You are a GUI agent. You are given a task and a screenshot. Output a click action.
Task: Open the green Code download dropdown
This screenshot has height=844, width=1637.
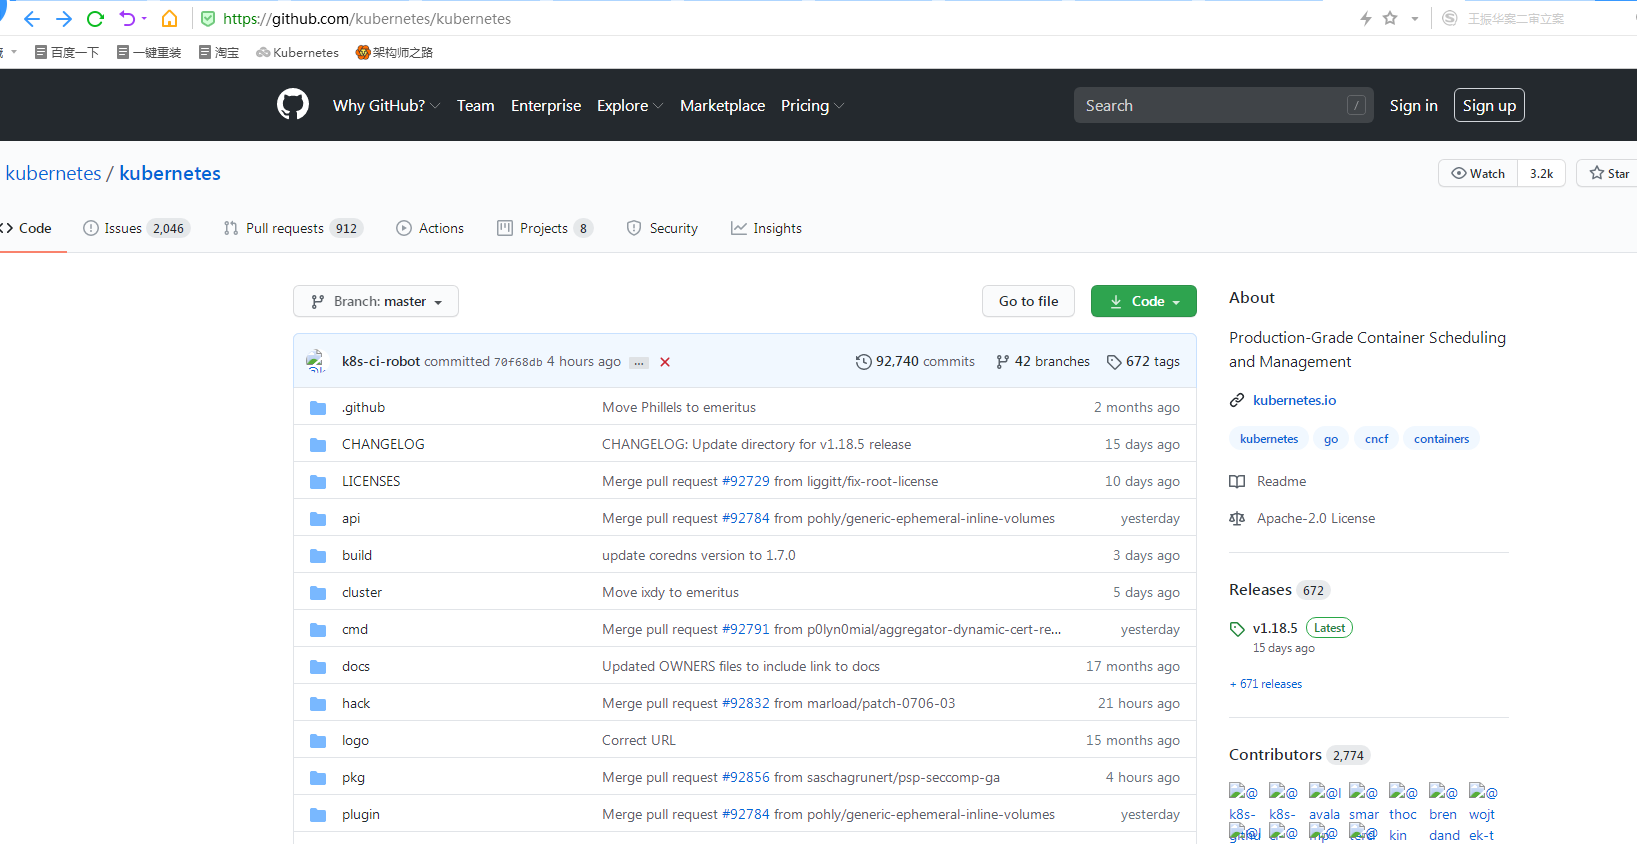click(x=1144, y=301)
